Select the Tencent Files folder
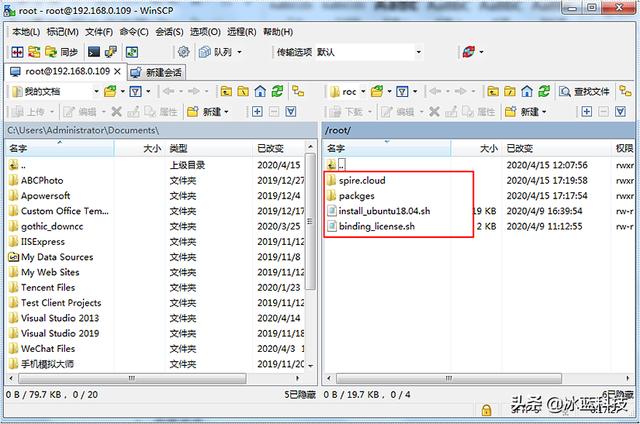 (48, 288)
